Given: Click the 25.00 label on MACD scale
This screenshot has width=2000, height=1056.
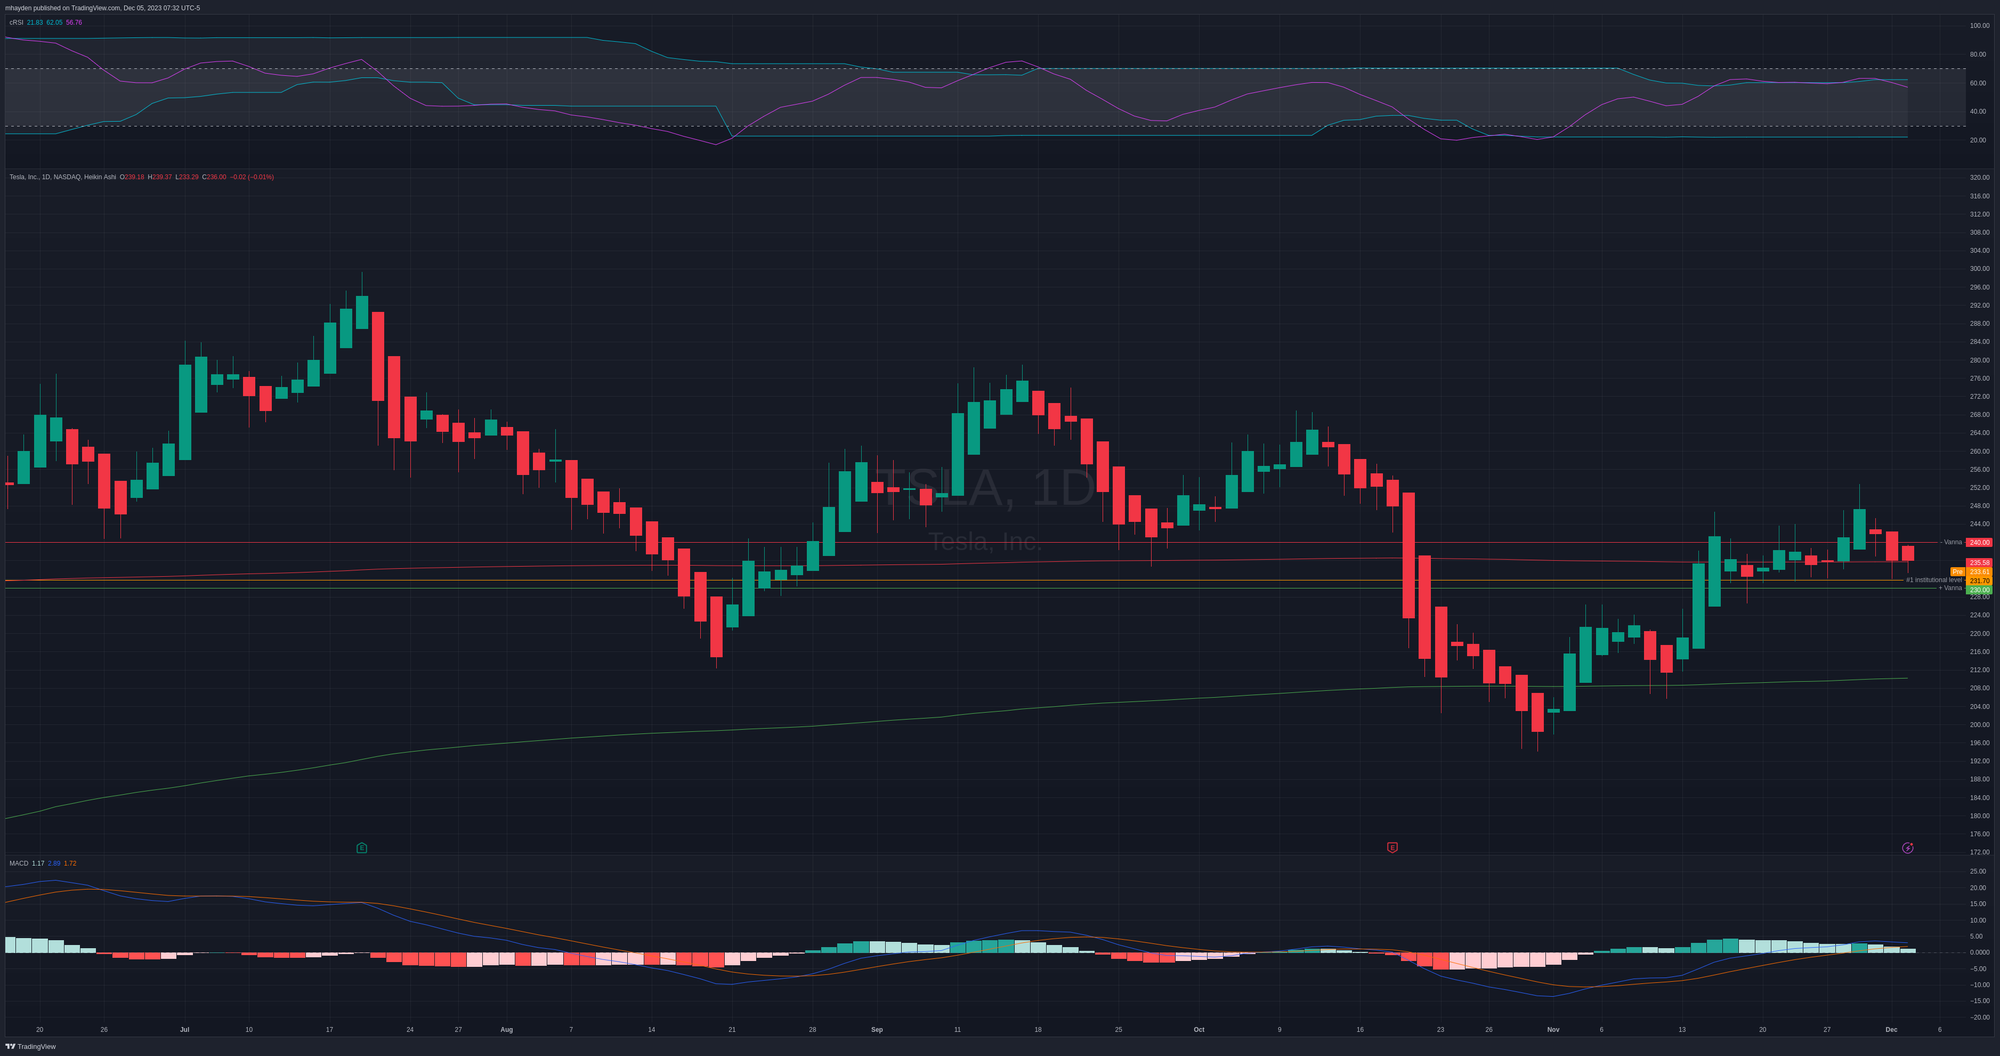Looking at the screenshot, I should (1979, 872).
